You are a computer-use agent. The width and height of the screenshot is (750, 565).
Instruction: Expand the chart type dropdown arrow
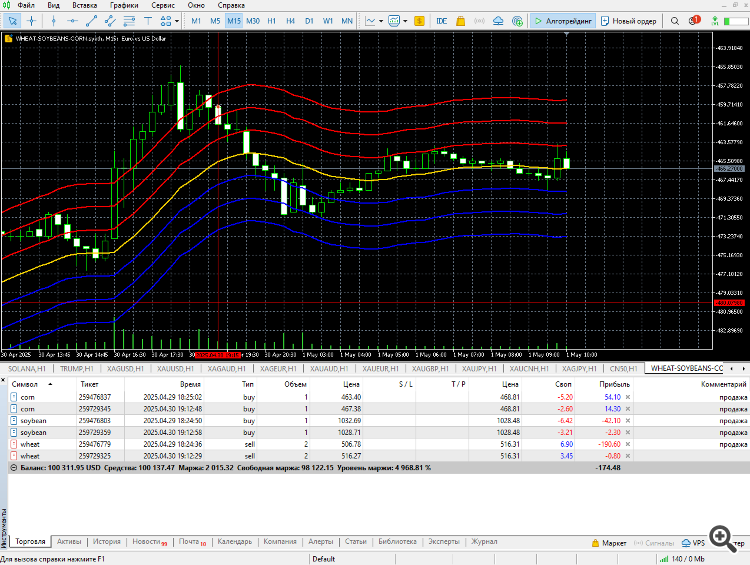(381, 21)
